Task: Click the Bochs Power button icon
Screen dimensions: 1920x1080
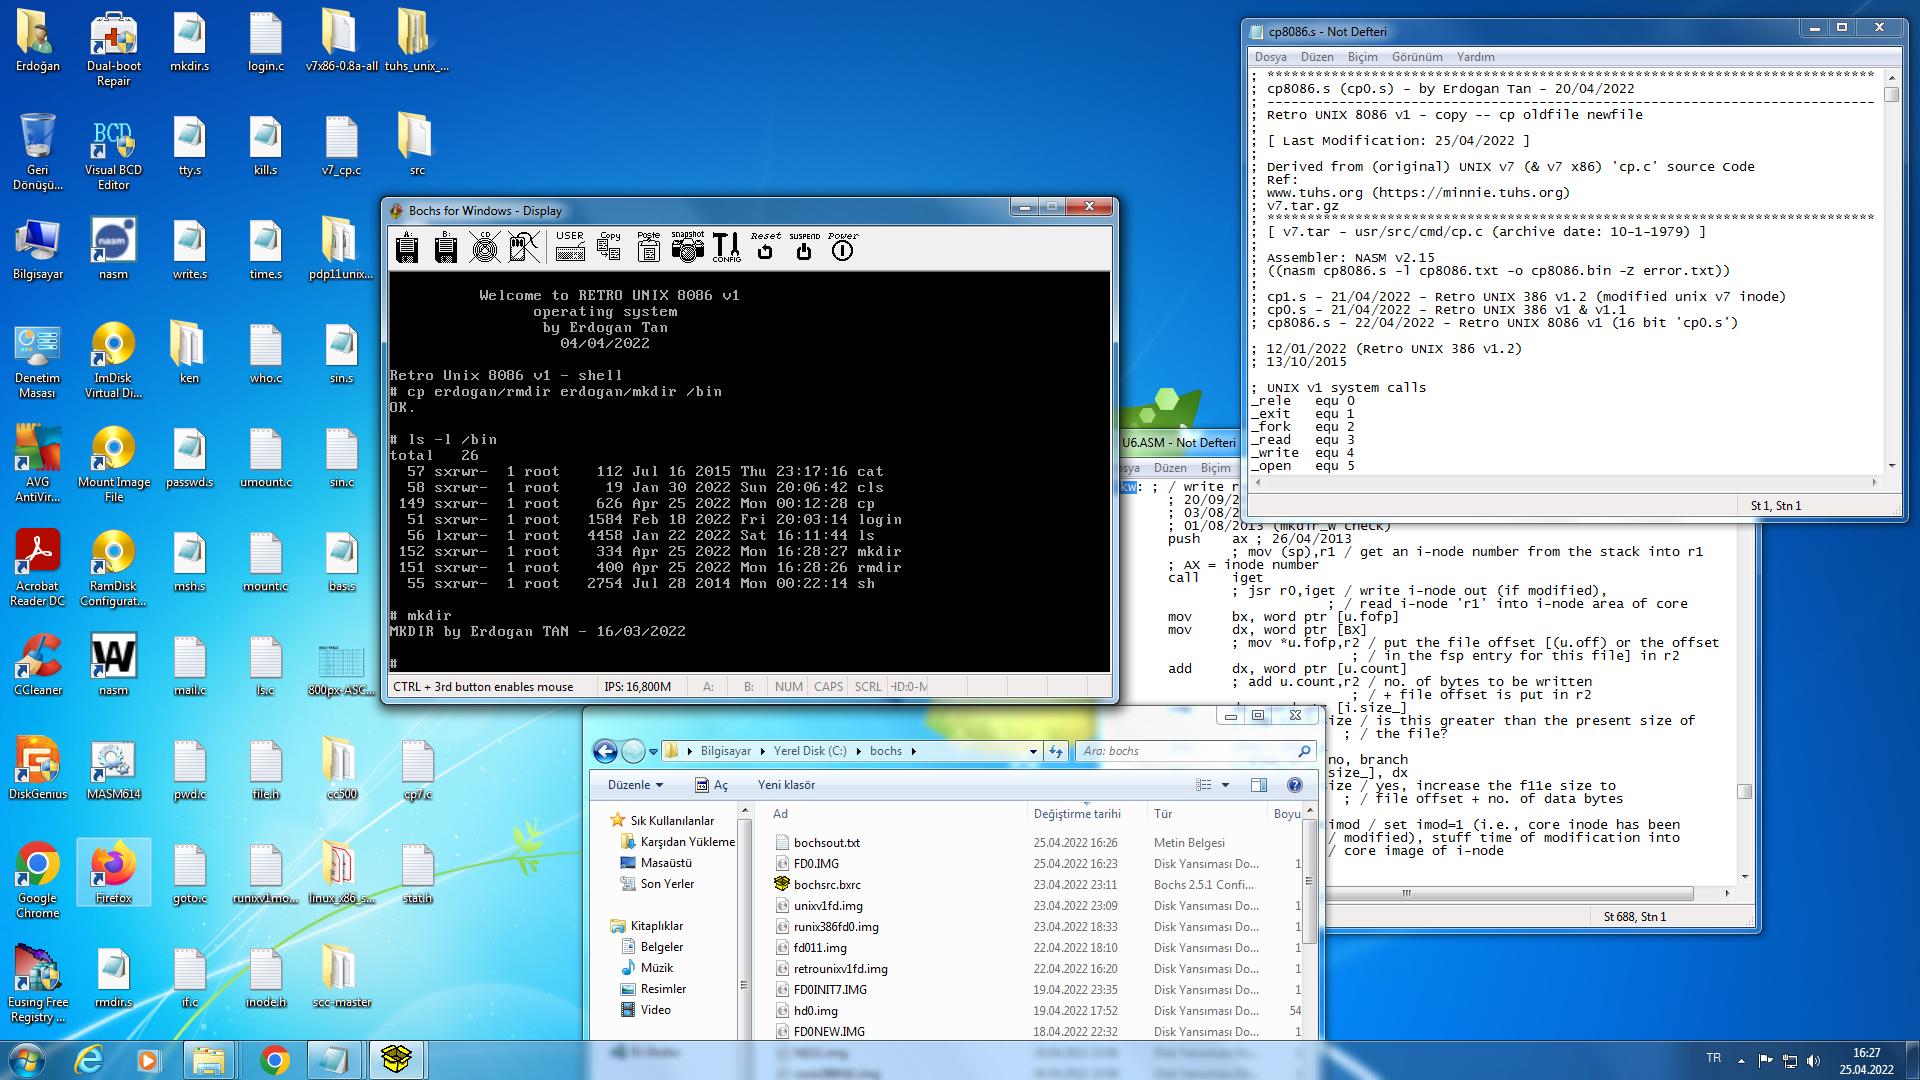Action: pyautogui.click(x=842, y=248)
